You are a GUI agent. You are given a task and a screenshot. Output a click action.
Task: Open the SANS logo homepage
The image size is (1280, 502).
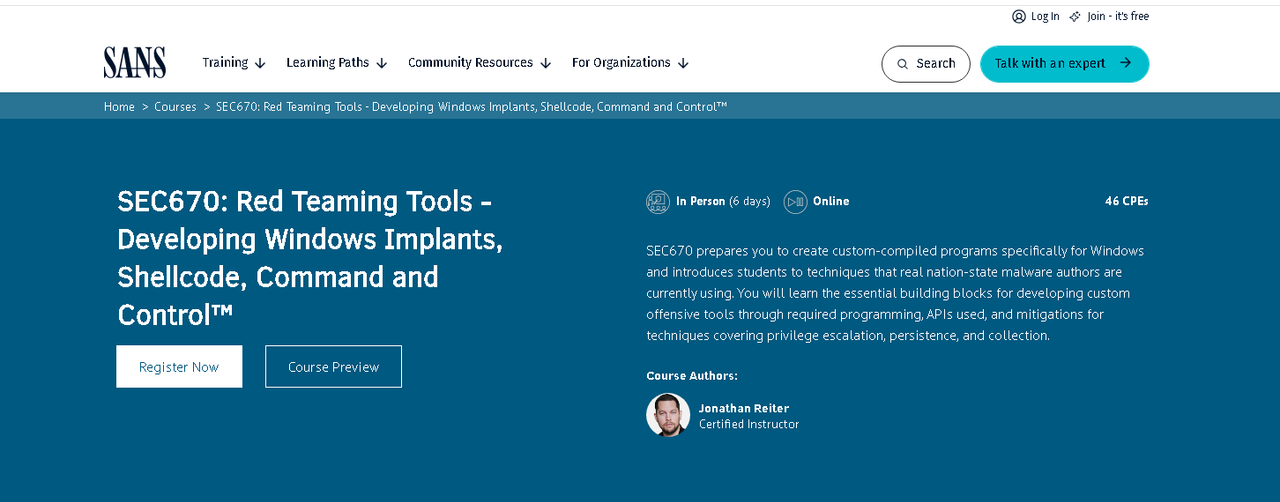135,62
